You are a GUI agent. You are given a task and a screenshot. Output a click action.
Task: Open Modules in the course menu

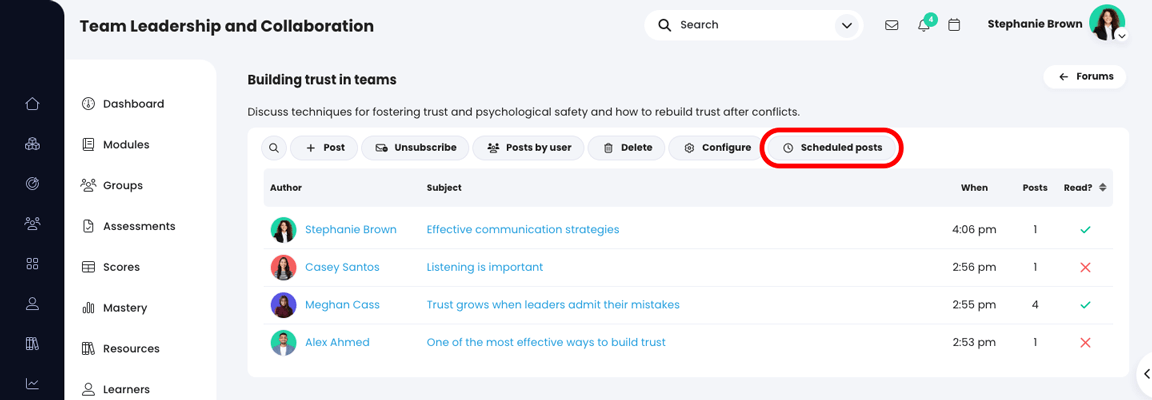(x=126, y=145)
